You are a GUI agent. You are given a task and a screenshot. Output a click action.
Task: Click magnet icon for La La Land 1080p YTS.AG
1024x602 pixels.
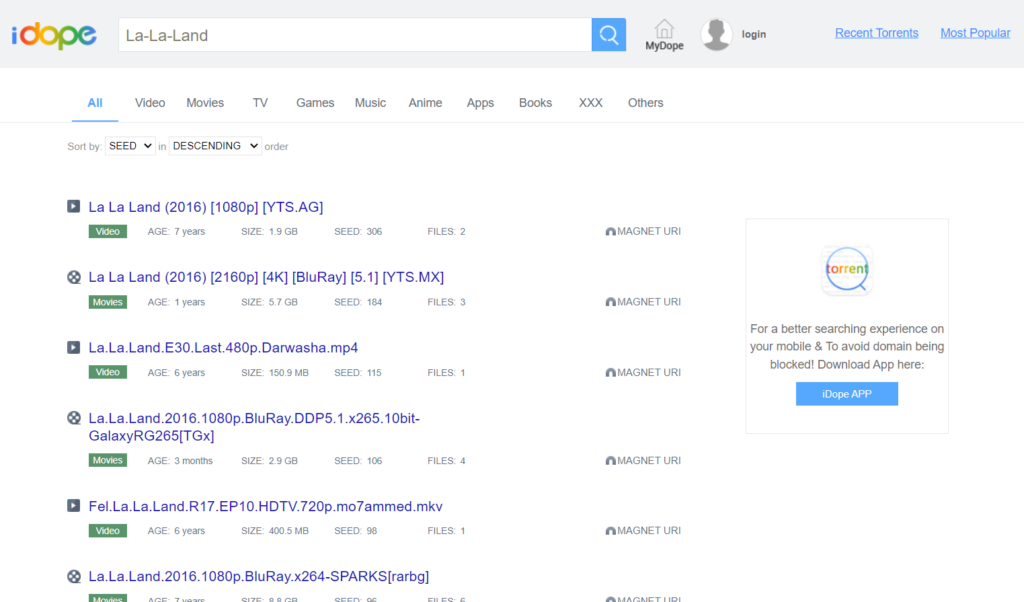(x=611, y=232)
